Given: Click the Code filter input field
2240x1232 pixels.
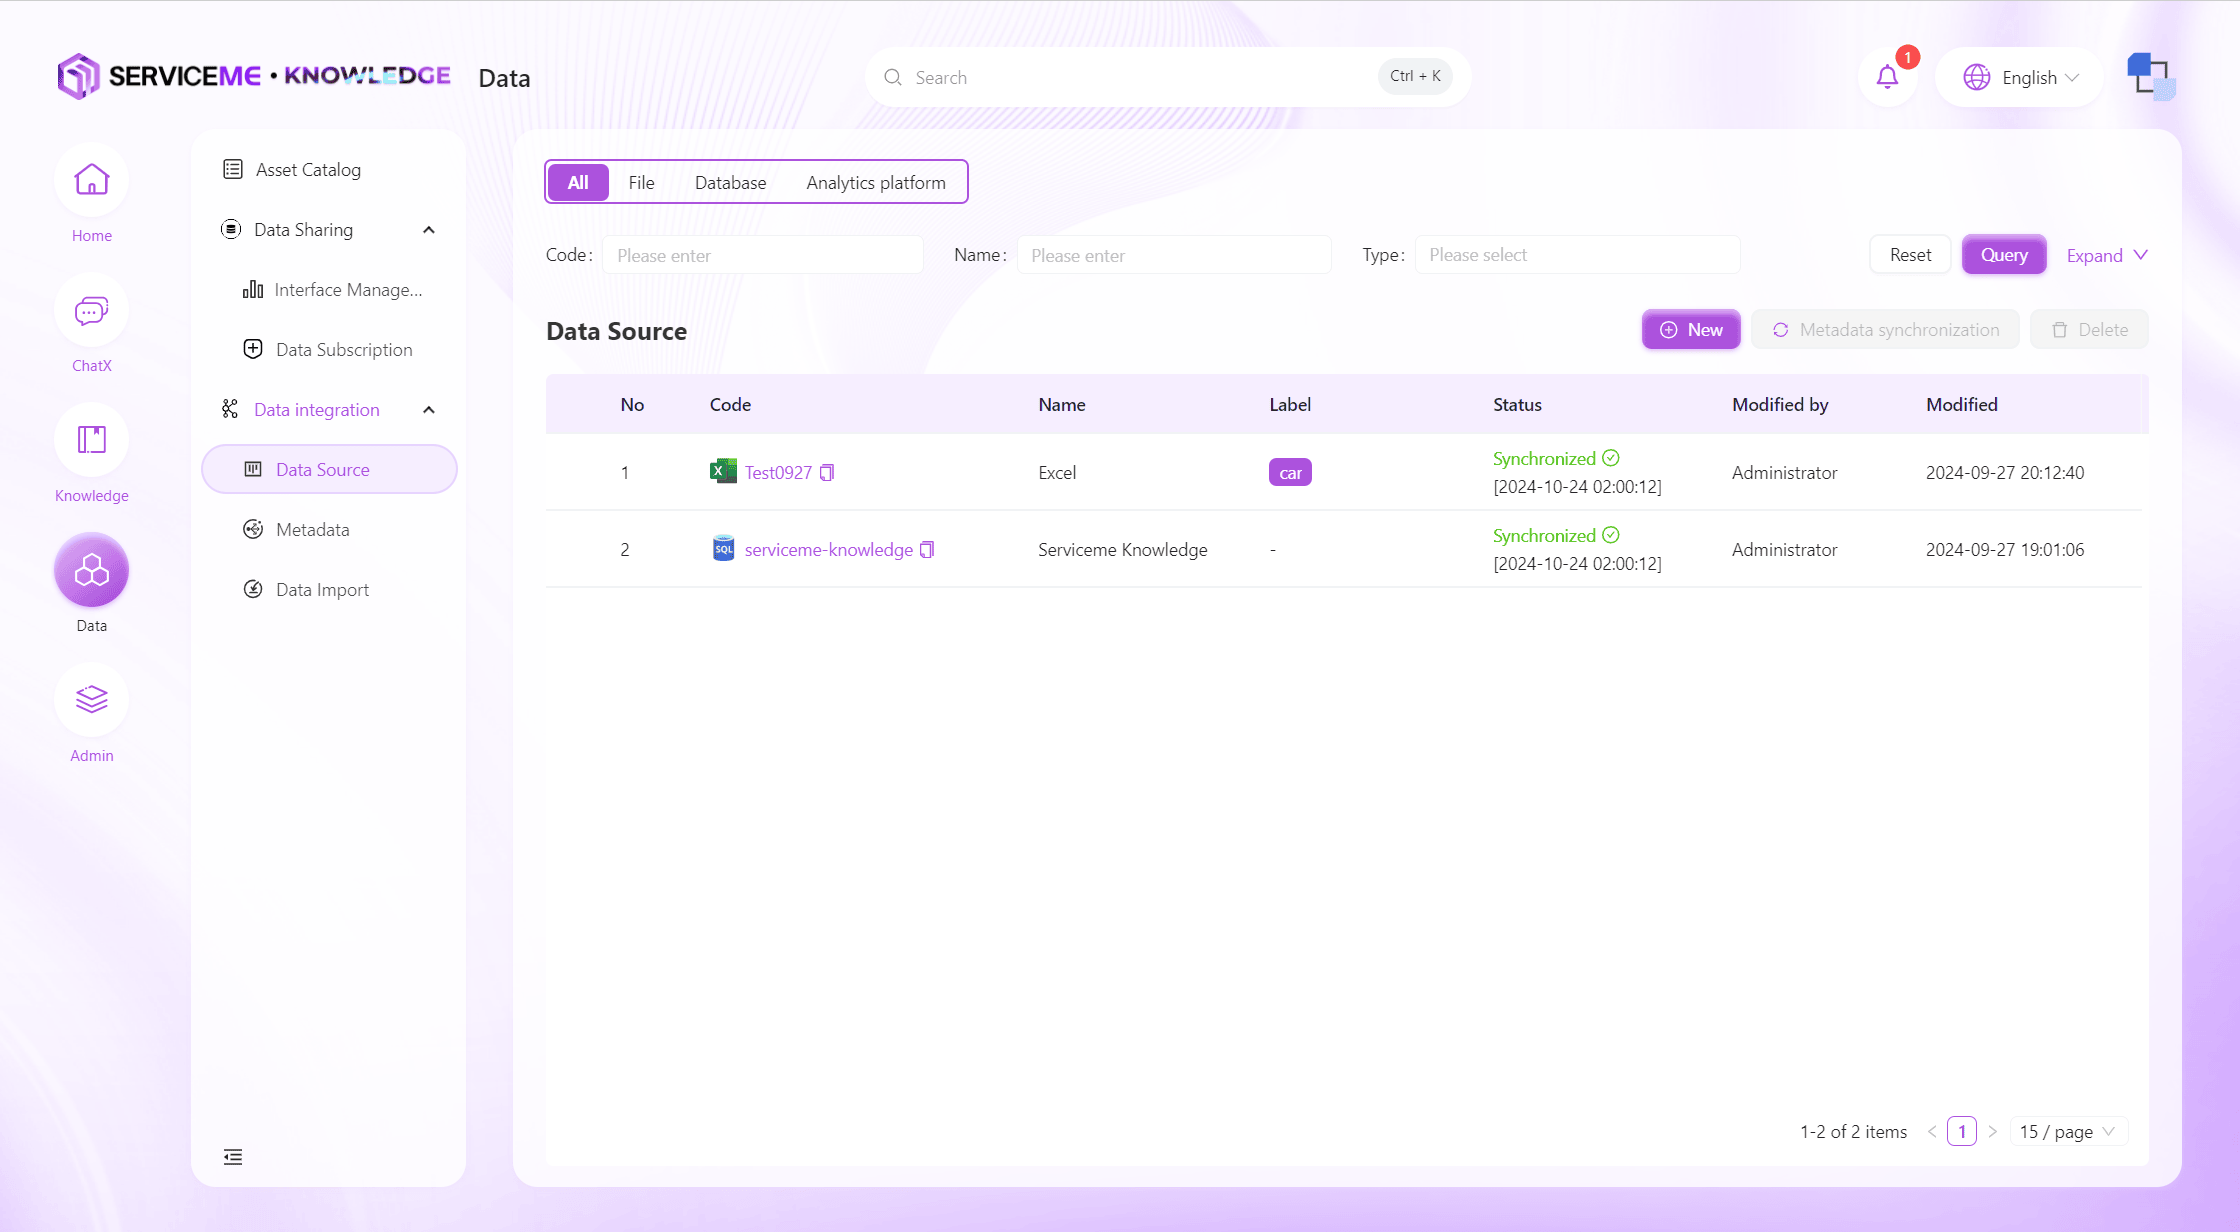Looking at the screenshot, I should click(x=762, y=255).
